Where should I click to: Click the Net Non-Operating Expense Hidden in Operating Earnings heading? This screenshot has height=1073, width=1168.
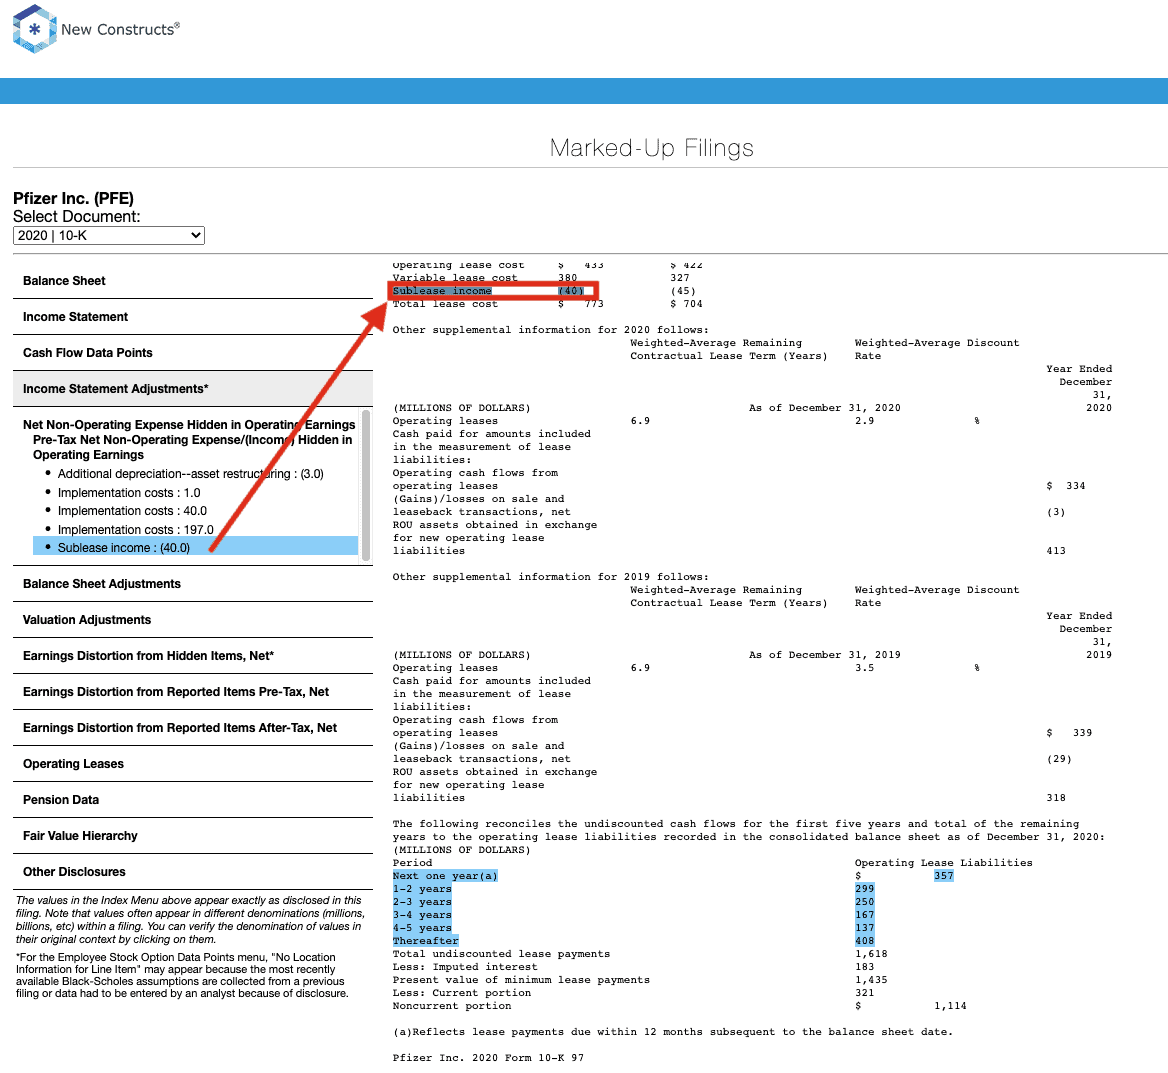pyautogui.click(x=189, y=425)
